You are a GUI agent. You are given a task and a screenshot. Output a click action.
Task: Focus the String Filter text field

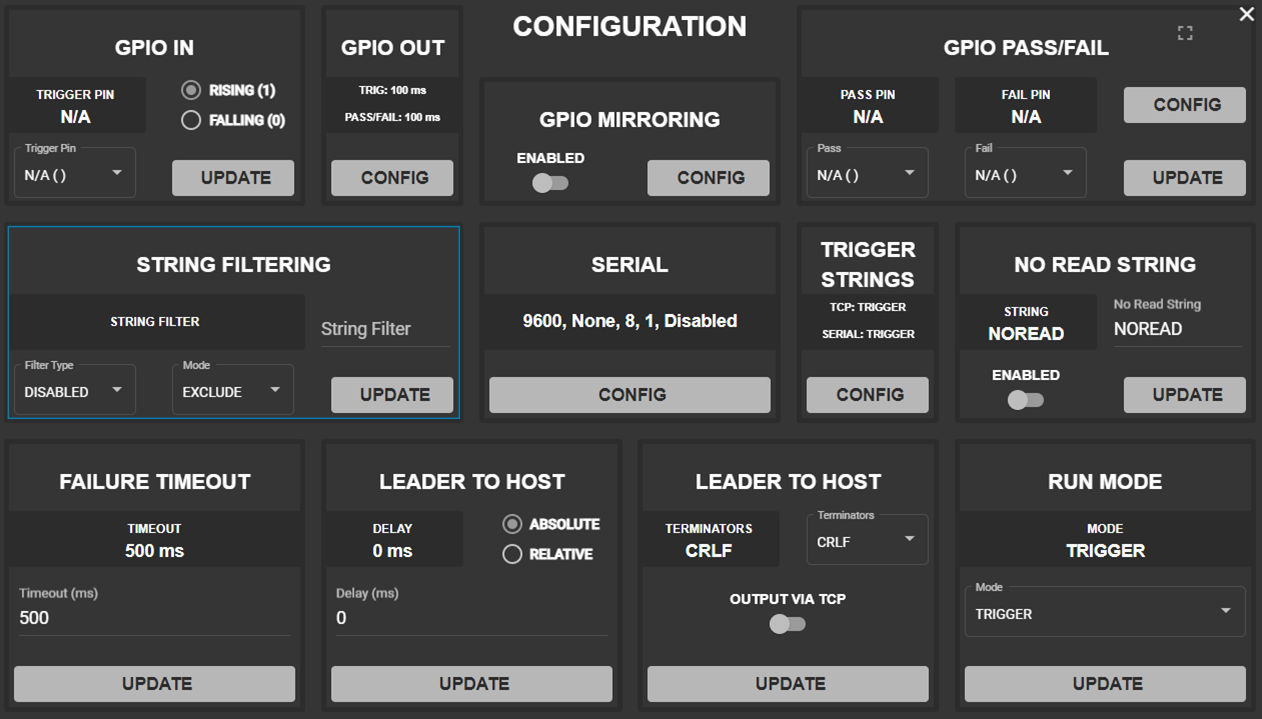point(385,329)
